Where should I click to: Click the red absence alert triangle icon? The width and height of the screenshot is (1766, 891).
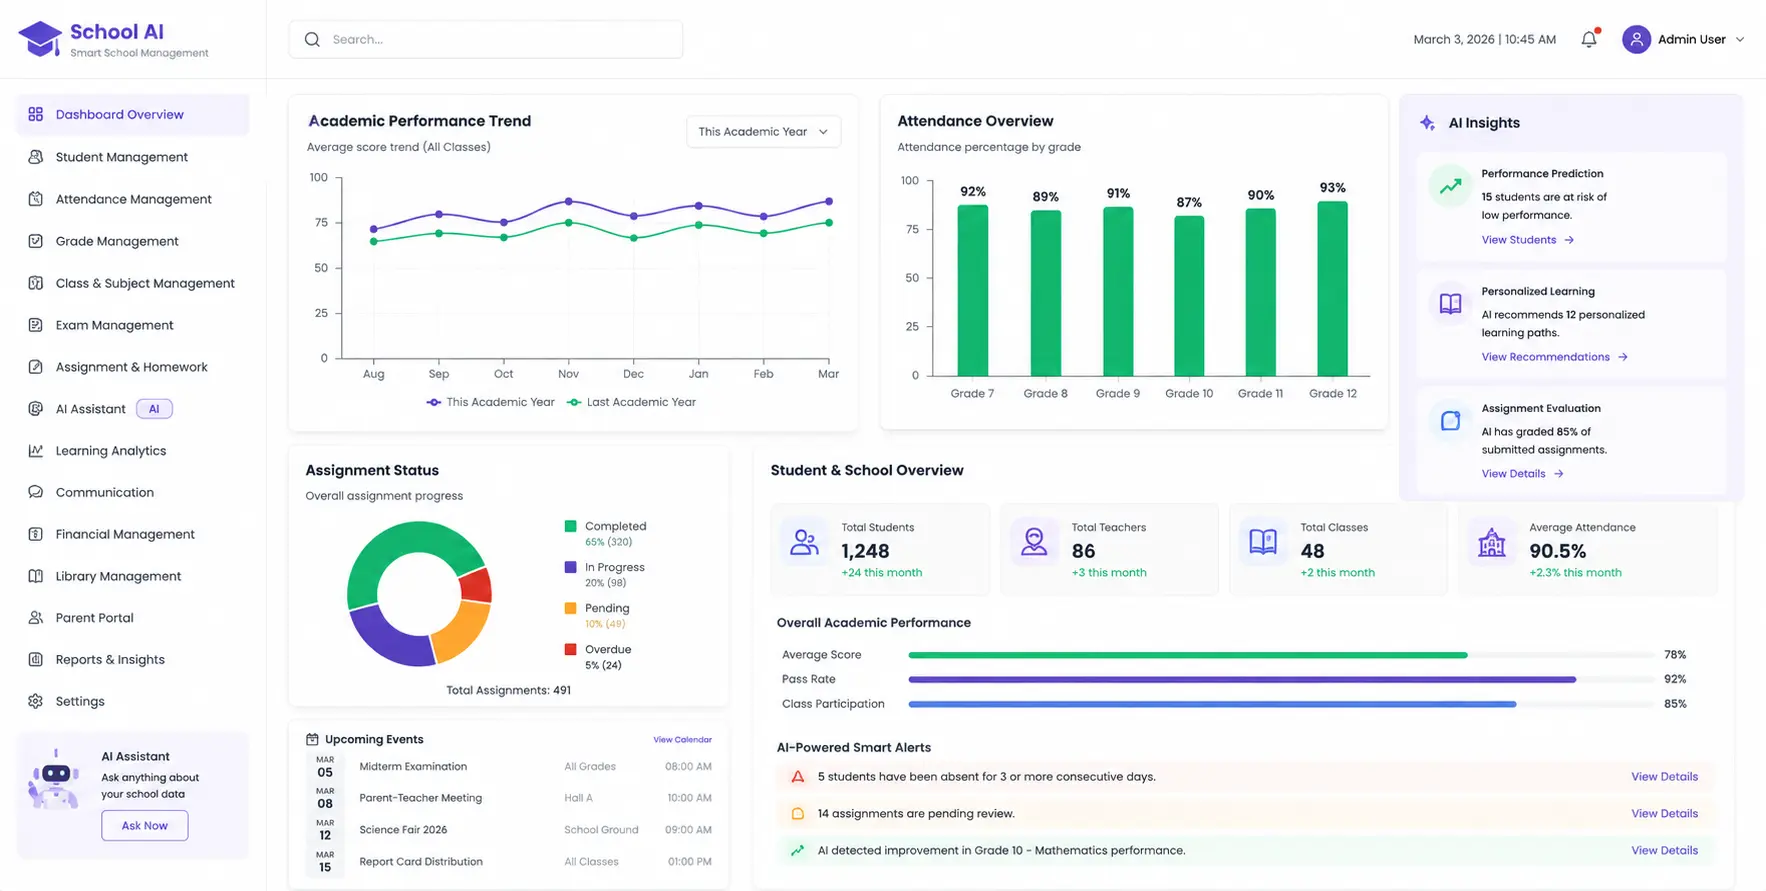pos(798,777)
